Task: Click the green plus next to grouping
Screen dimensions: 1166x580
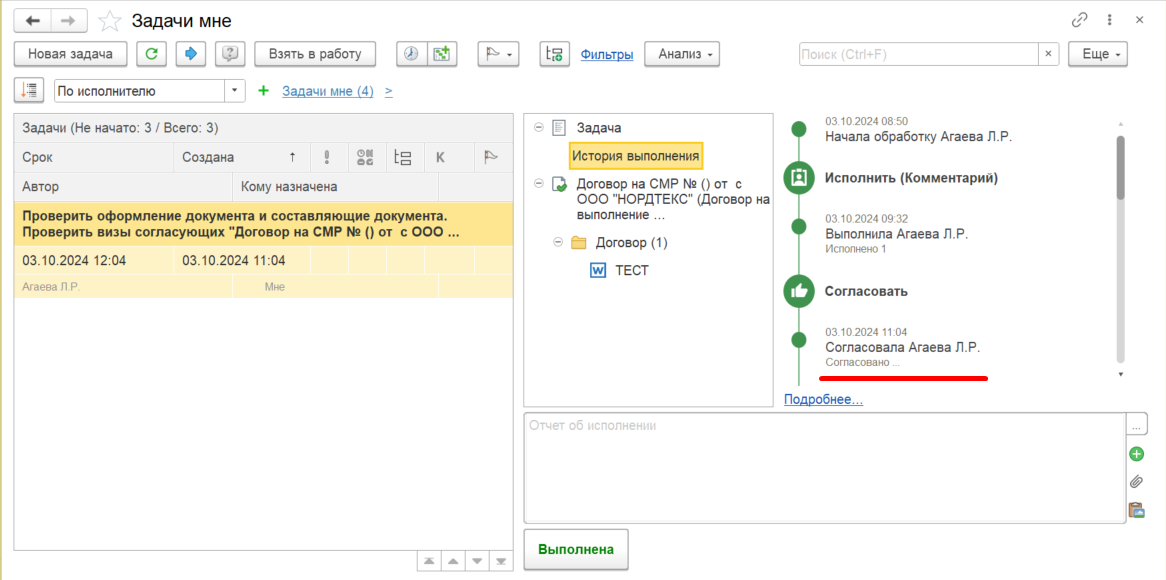Action: tap(262, 91)
